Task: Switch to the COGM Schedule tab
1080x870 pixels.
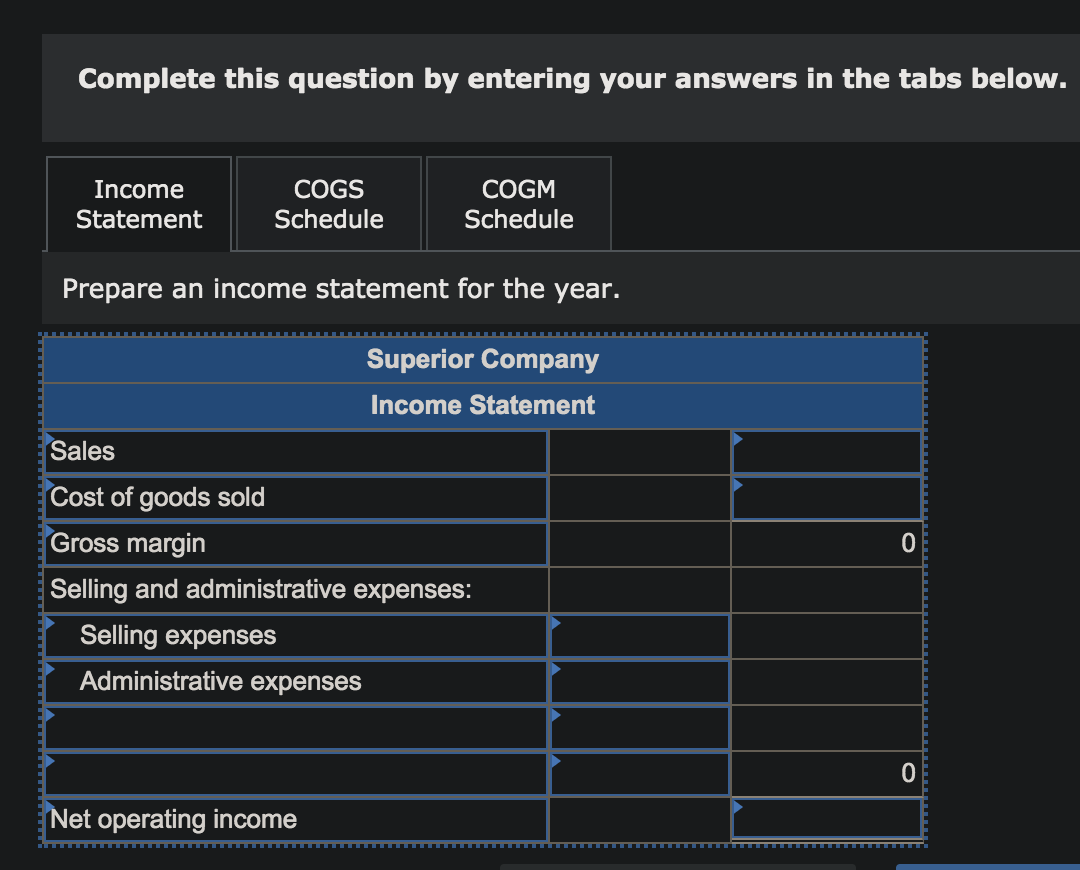Action: pos(518,203)
